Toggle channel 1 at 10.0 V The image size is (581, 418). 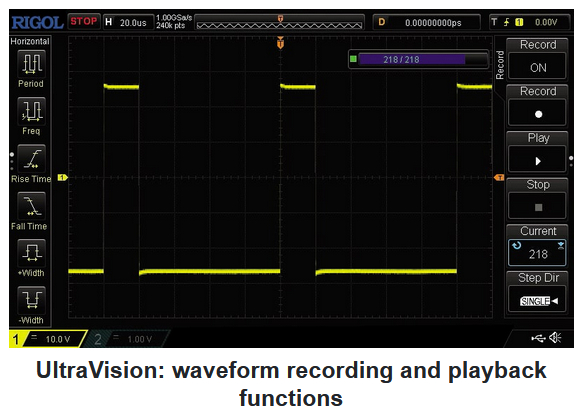47,339
